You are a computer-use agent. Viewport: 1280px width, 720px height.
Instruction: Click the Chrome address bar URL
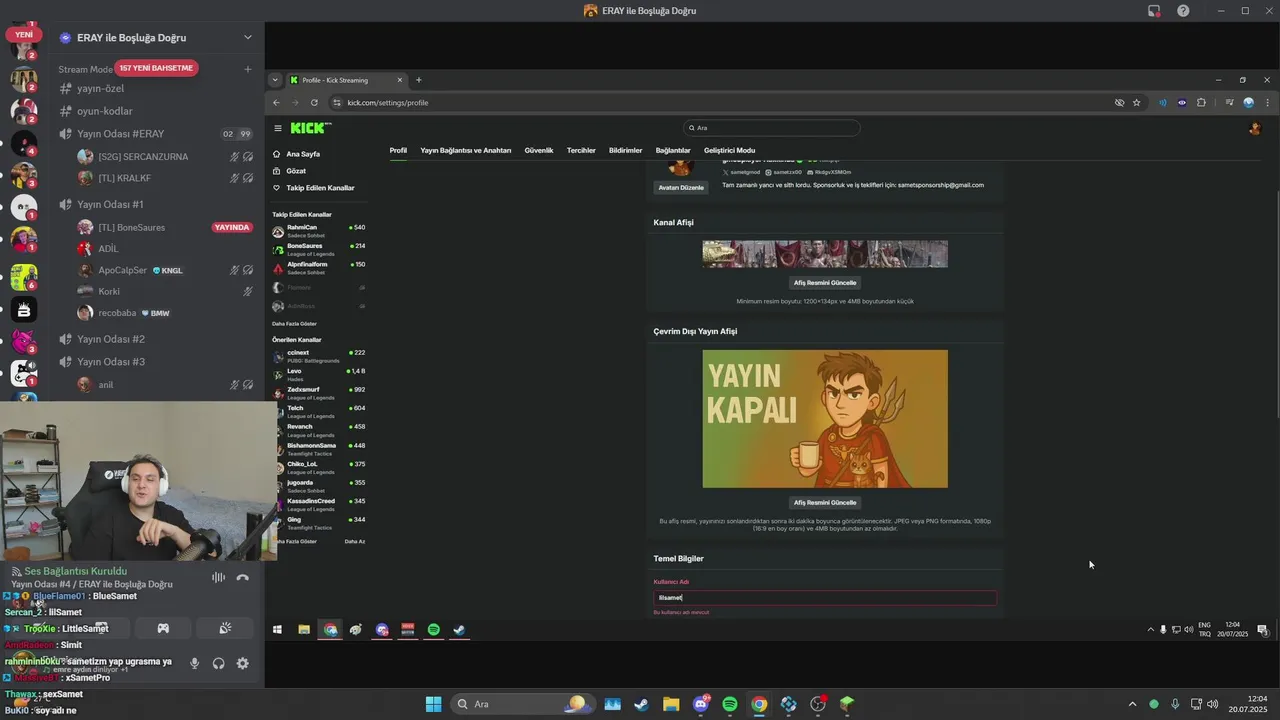pos(388,102)
